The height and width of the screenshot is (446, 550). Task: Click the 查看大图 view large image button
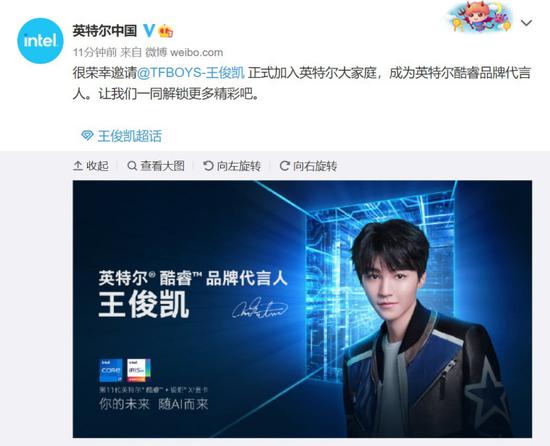click(x=156, y=165)
